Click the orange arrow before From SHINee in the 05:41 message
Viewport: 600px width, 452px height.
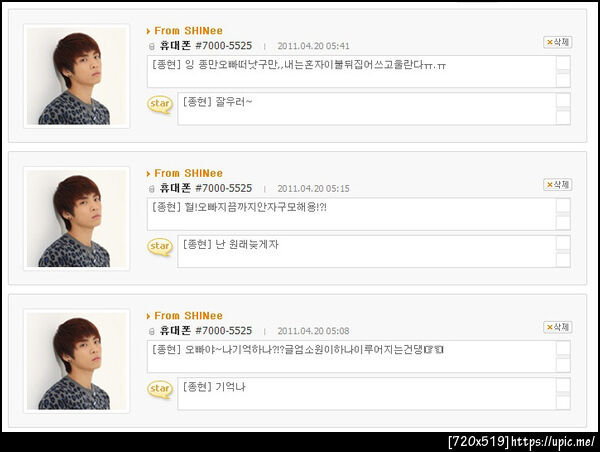click(x=148, y=31)
